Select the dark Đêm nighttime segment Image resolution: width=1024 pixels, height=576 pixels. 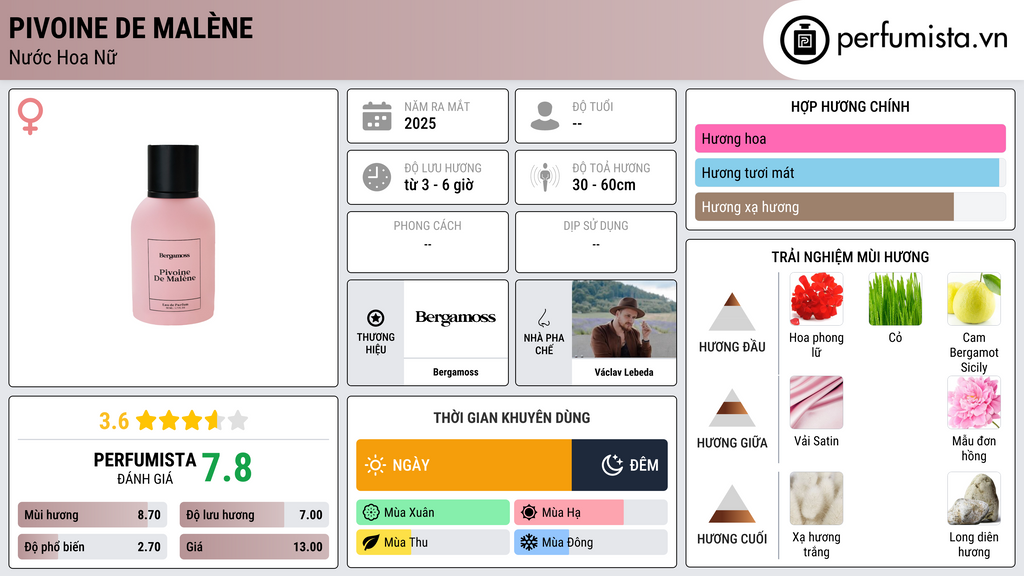pos(620,465)
